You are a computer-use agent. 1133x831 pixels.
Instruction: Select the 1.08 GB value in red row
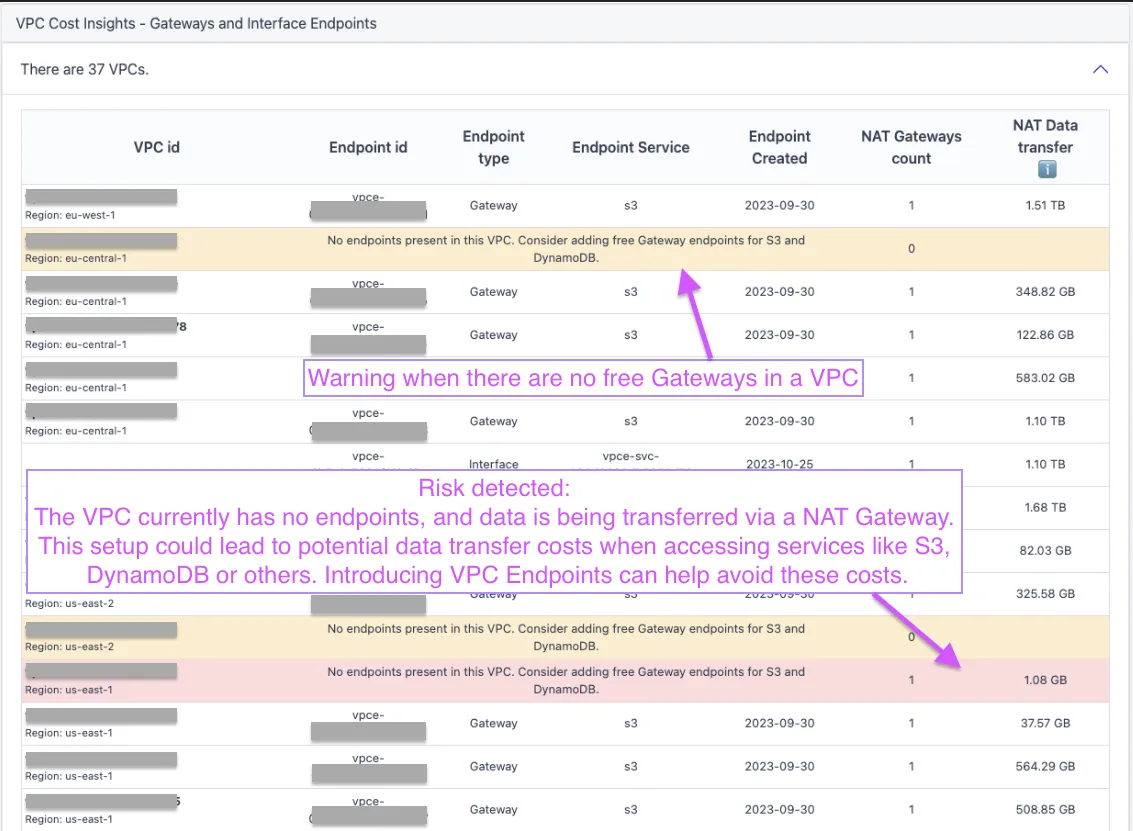click(1046, 680)
